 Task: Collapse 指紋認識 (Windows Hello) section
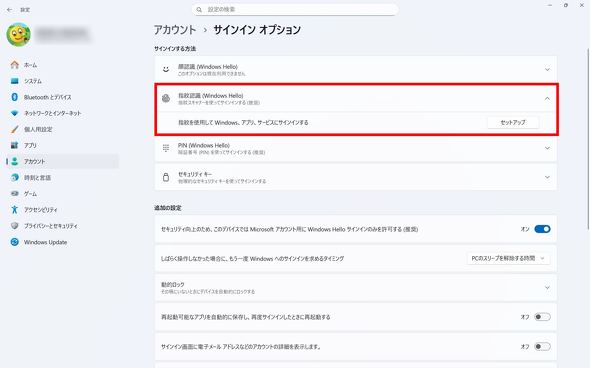coord(547,98)
